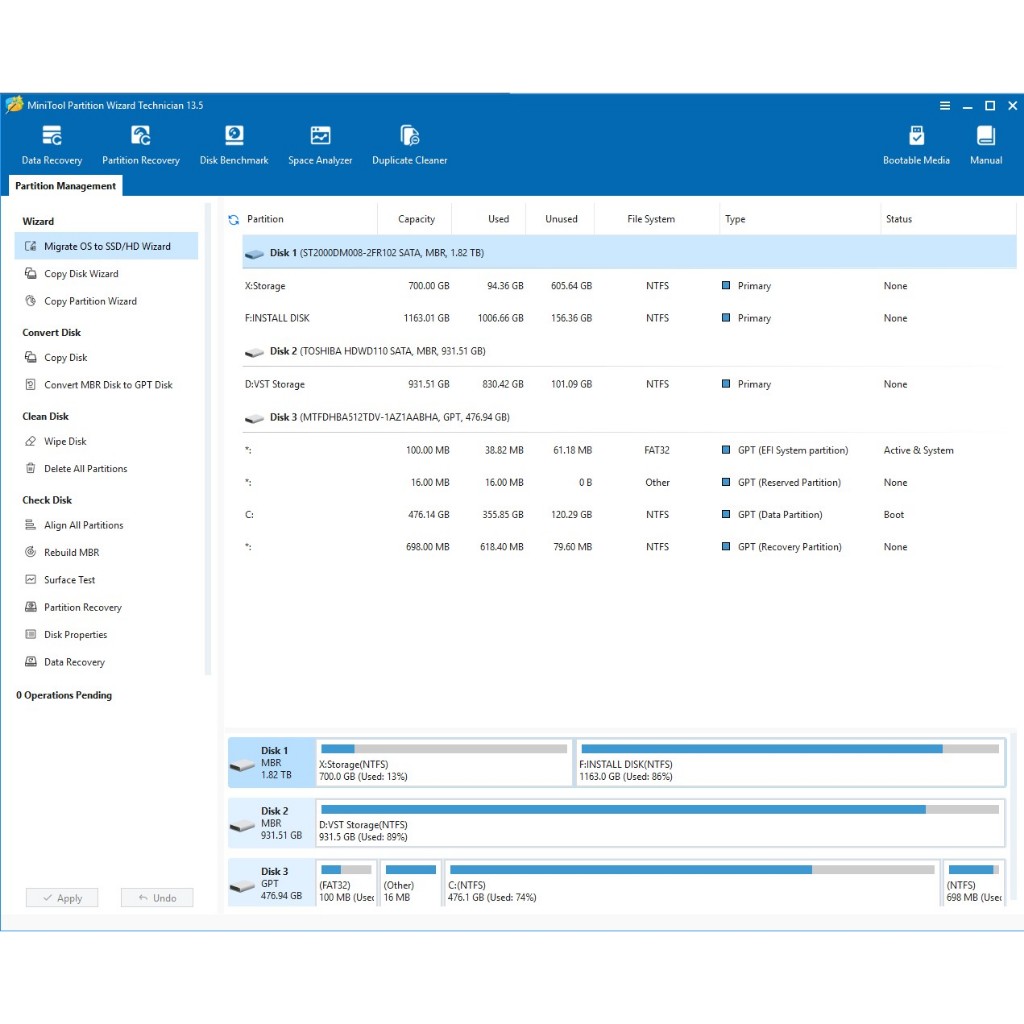Open the Duplicate Cleaner tool
1024x1024 pixels.
(409, 144)
